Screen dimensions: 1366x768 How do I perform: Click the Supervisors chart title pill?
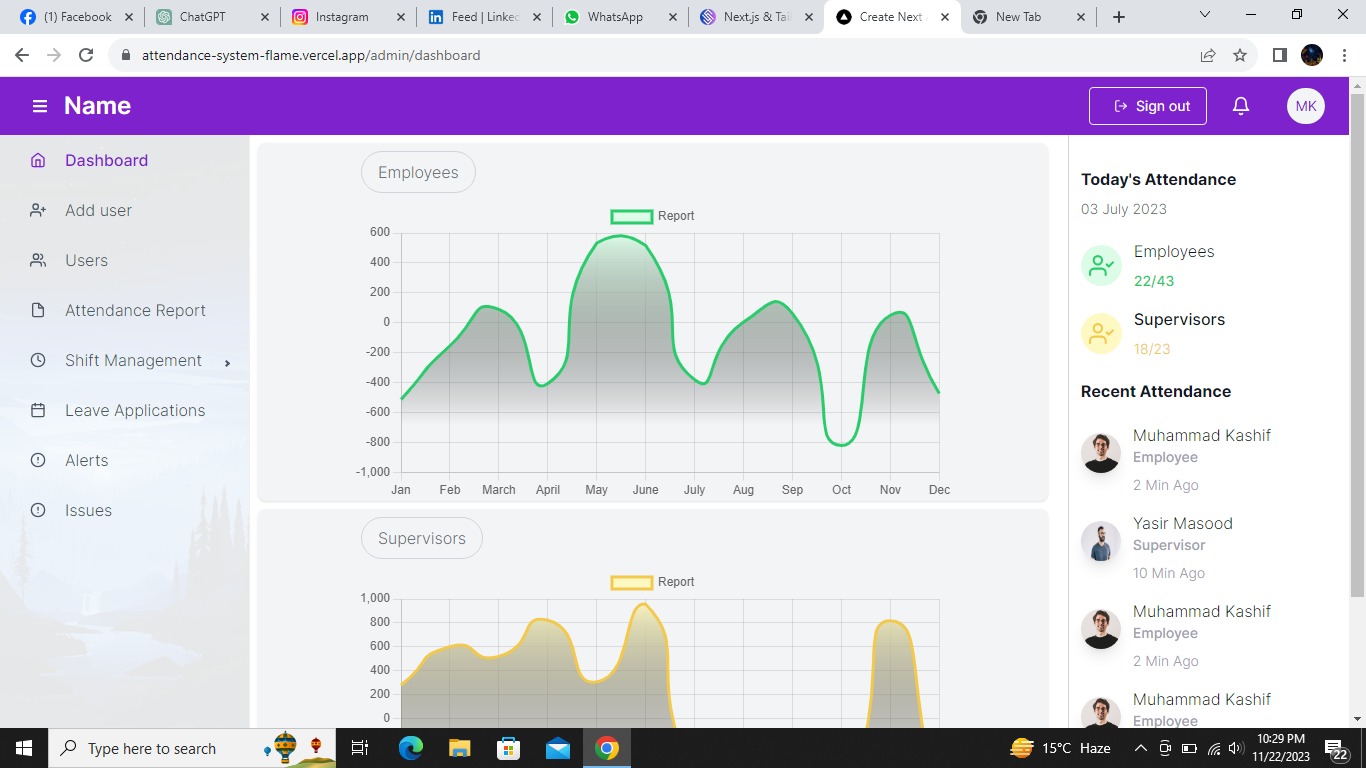pos(422,538)
